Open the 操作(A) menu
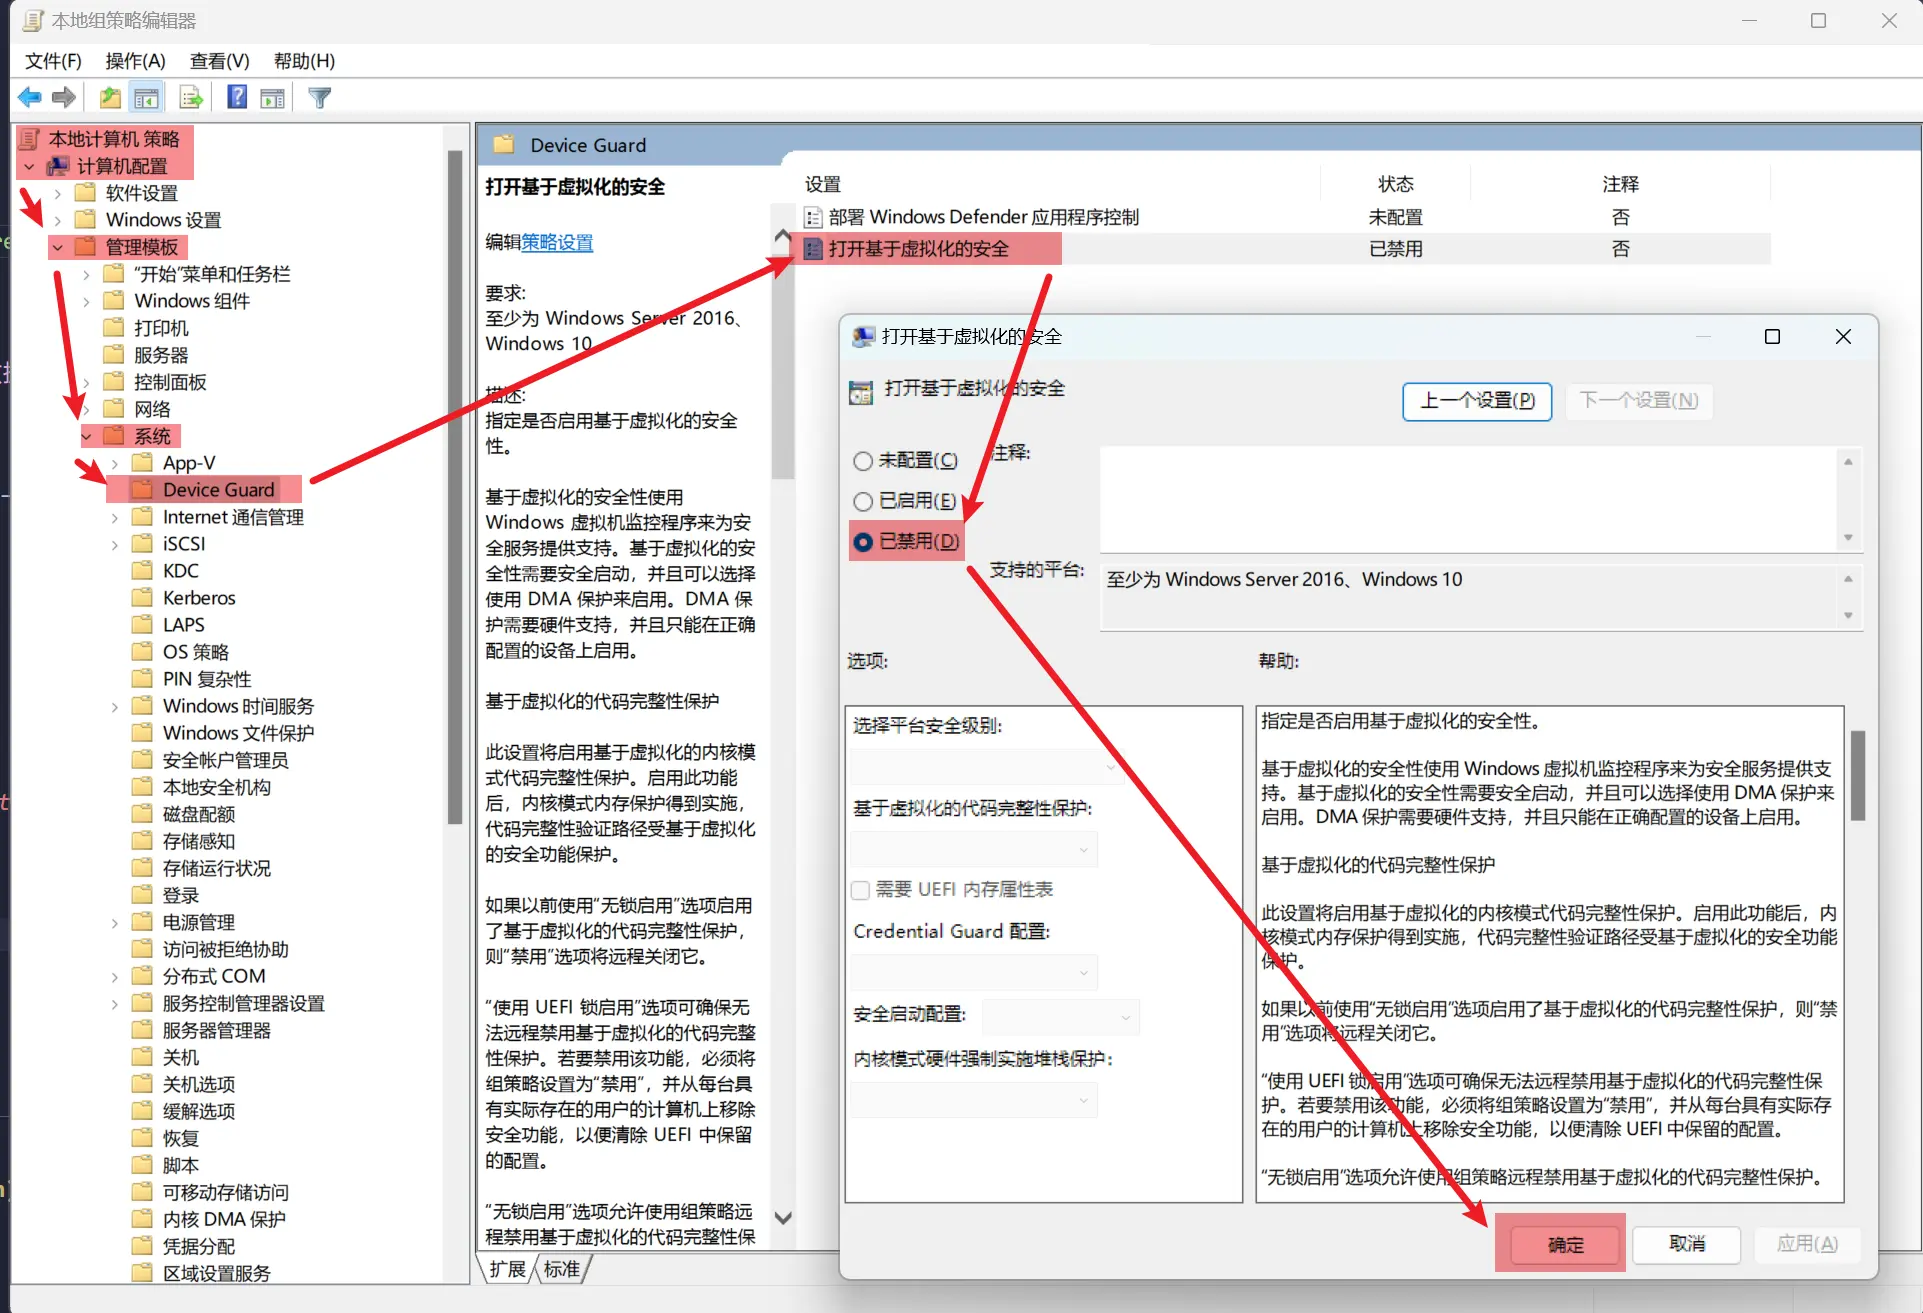The height and width of the screenshot is (1313, 1923). click(135, 61)
